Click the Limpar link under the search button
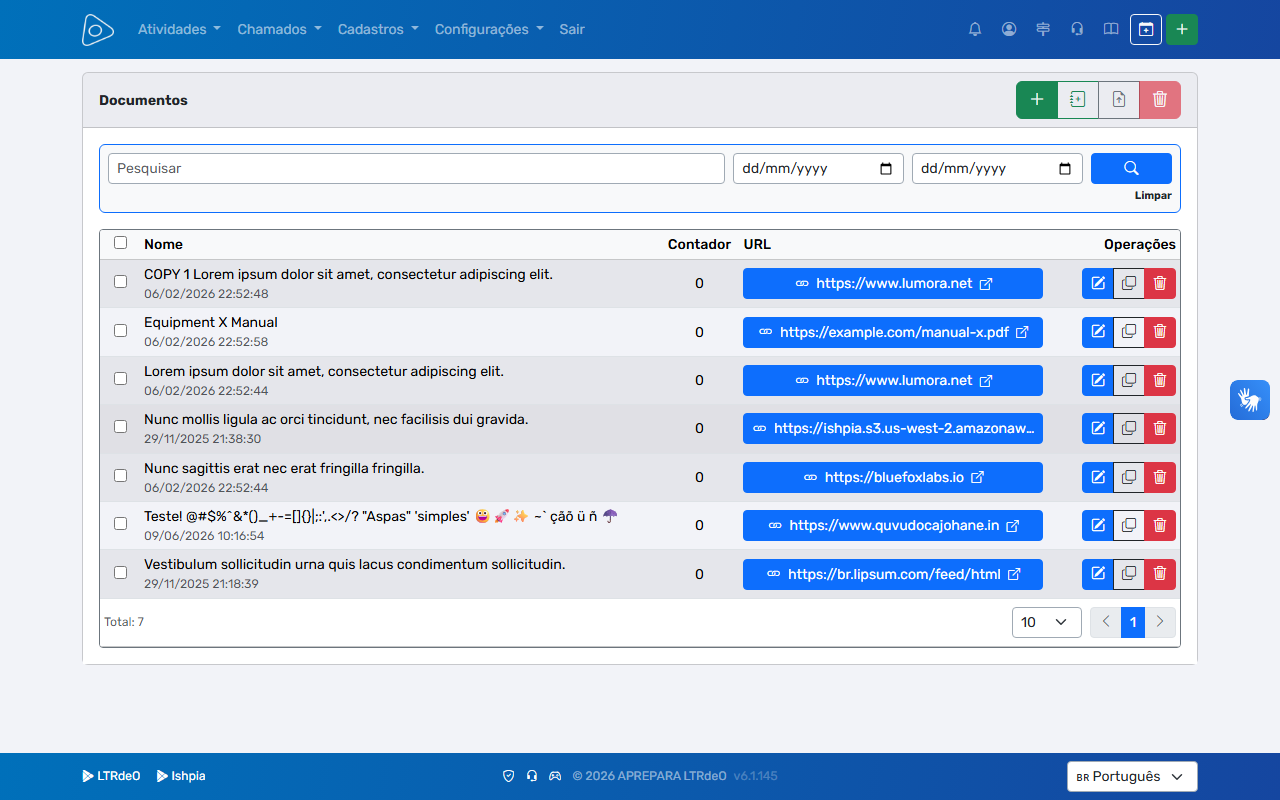Image resolution: width=1280 pixels, height=800 pixels. [x=1153, y=196]
